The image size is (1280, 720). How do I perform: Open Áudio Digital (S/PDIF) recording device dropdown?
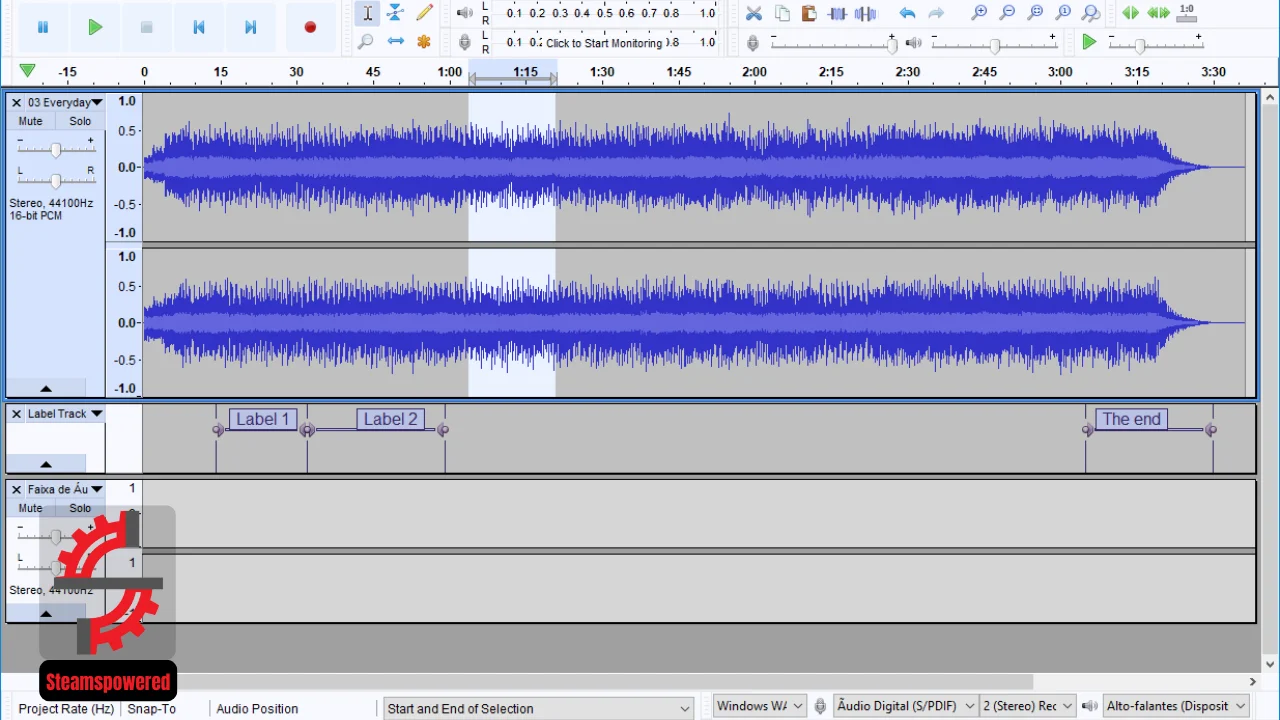pos(906,706)
